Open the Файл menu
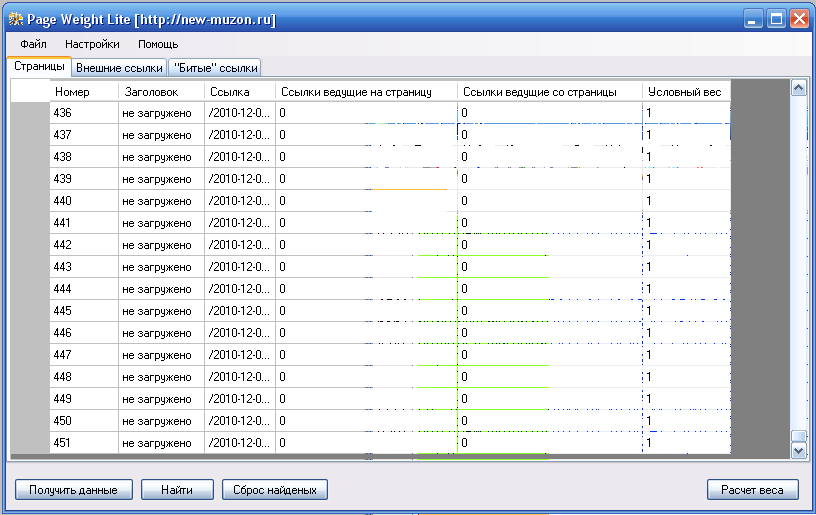The image size is (816, 515). pos(33,44)
